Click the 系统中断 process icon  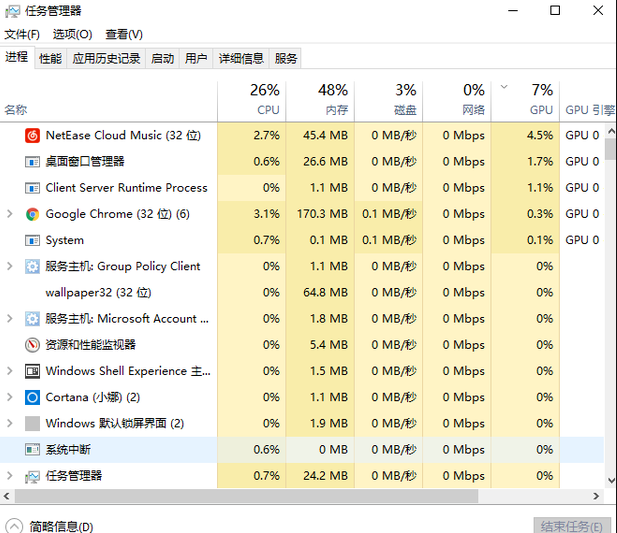pyautogui.click(x=32, y=450)
